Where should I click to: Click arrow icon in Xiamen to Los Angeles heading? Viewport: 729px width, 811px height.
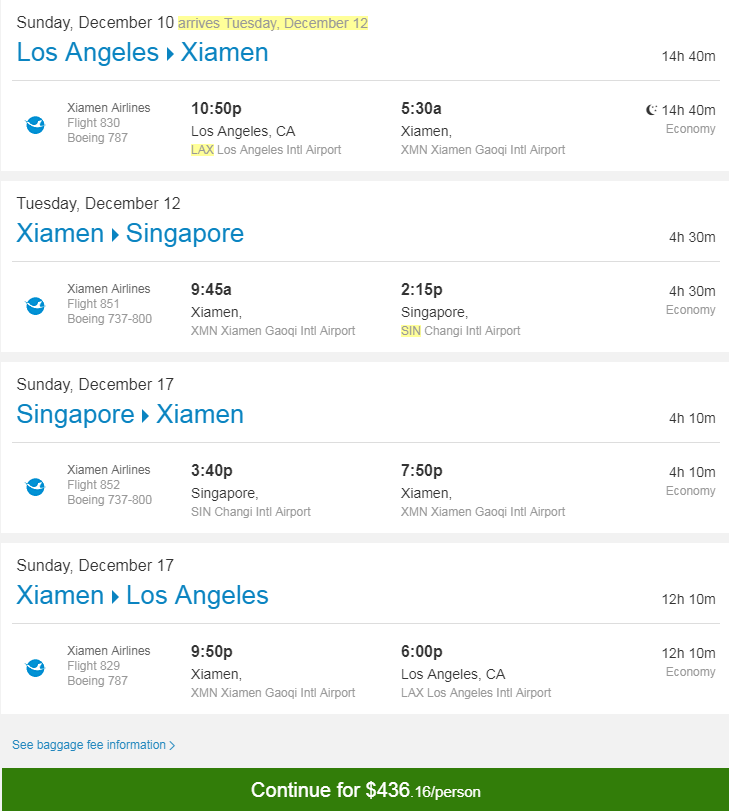point(115,597)
